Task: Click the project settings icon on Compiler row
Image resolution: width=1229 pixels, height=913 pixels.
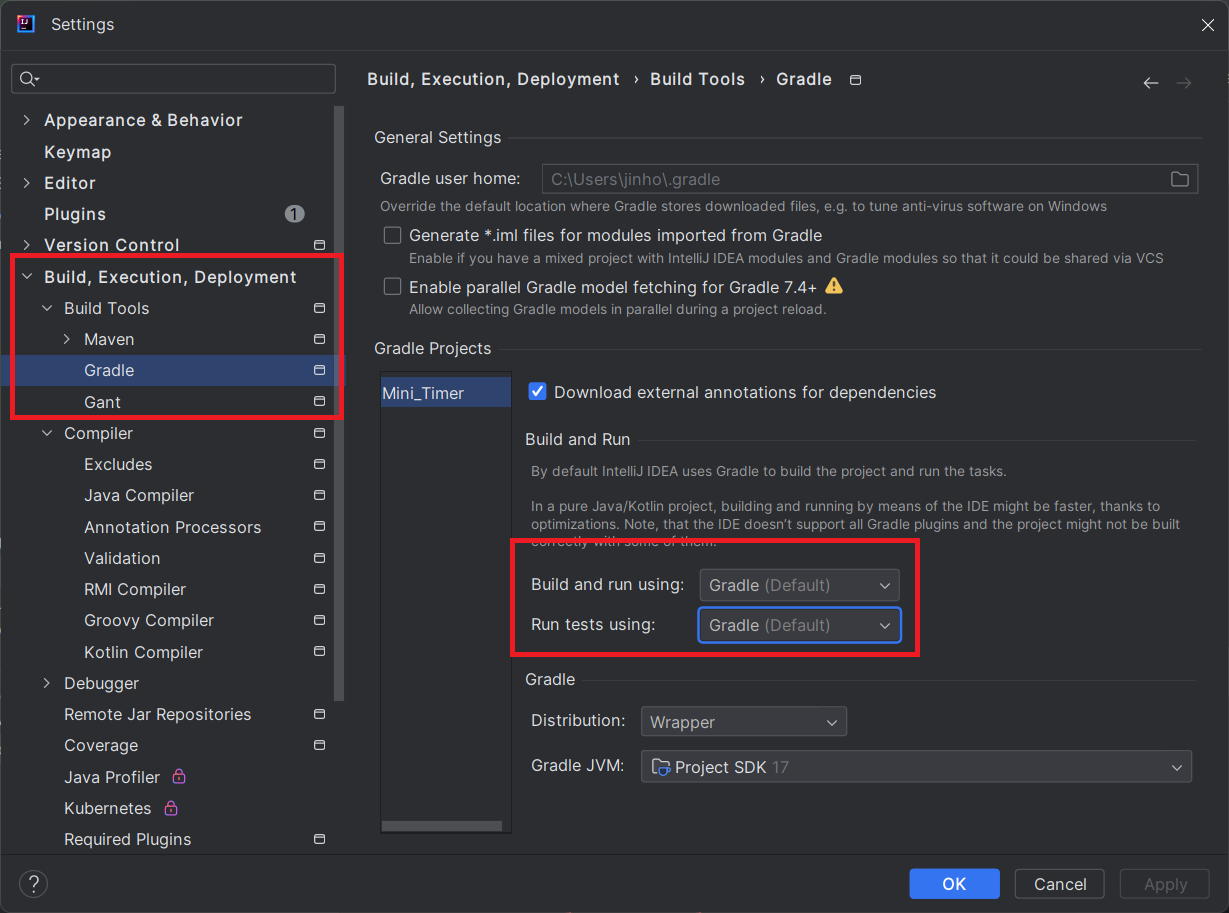Action: click(319, 433)
